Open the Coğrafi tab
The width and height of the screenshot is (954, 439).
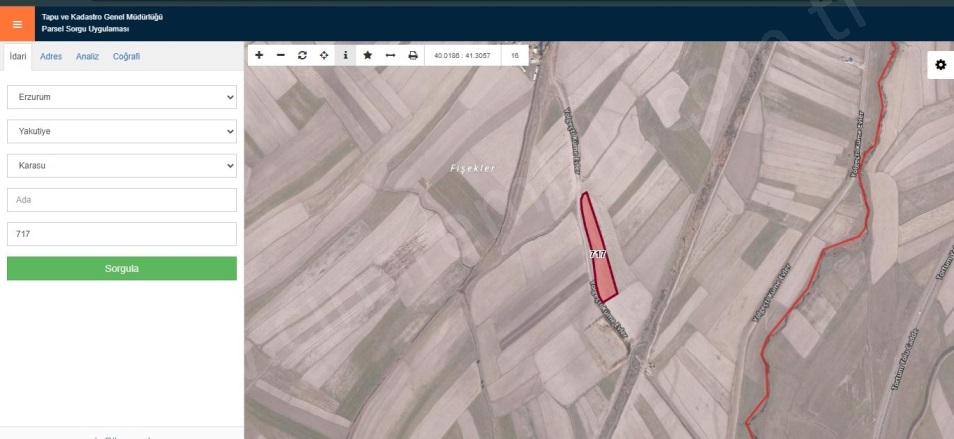tap(126, 57)
